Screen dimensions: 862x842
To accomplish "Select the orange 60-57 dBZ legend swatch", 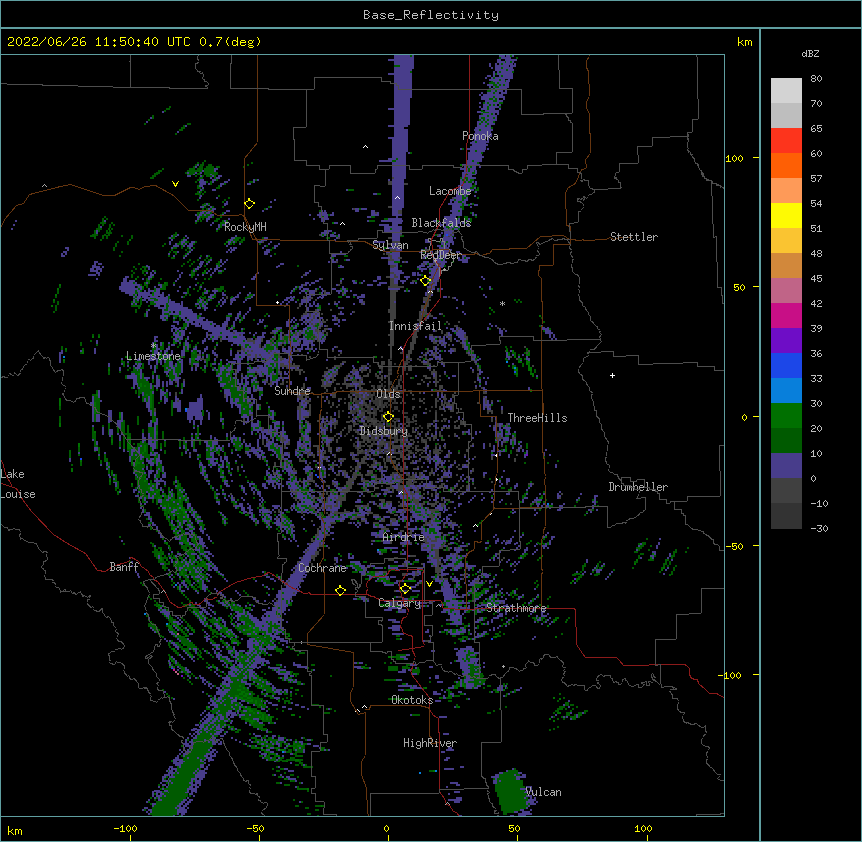I will pyautogui.click(x=786, y=165).
